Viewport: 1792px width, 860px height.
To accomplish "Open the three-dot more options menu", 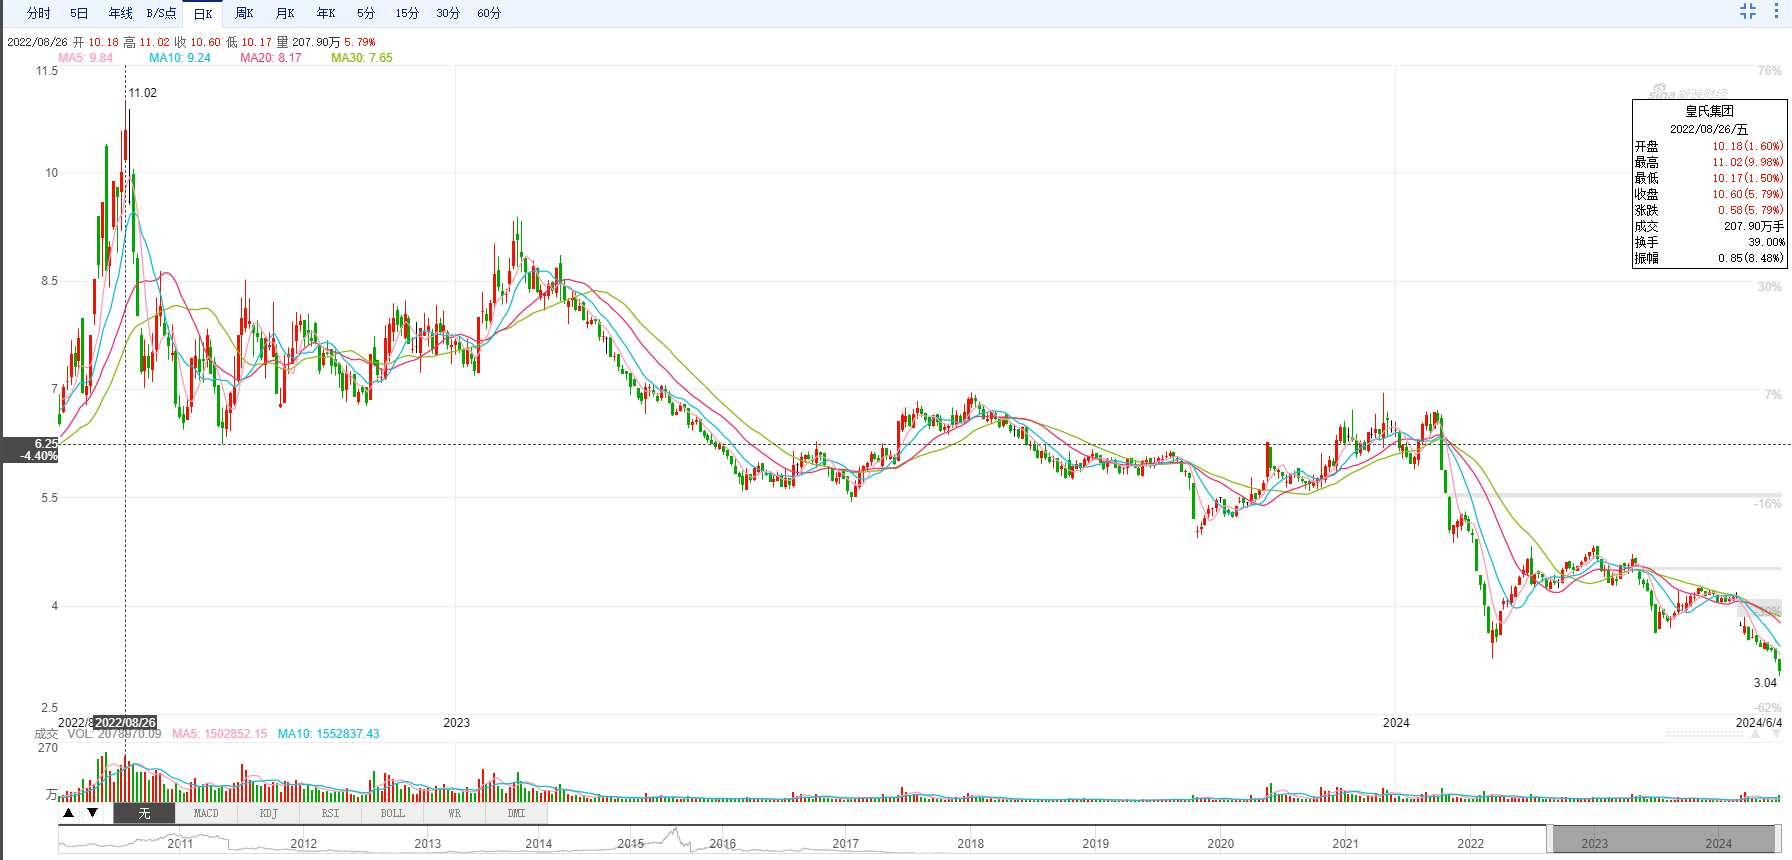I will [x=1777, y=12].
